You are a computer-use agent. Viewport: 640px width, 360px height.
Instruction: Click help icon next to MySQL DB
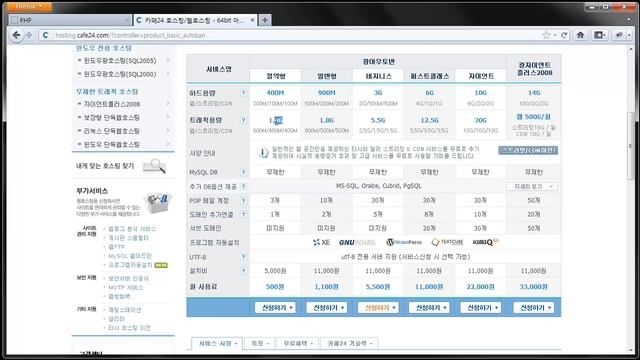click(243, 172)
